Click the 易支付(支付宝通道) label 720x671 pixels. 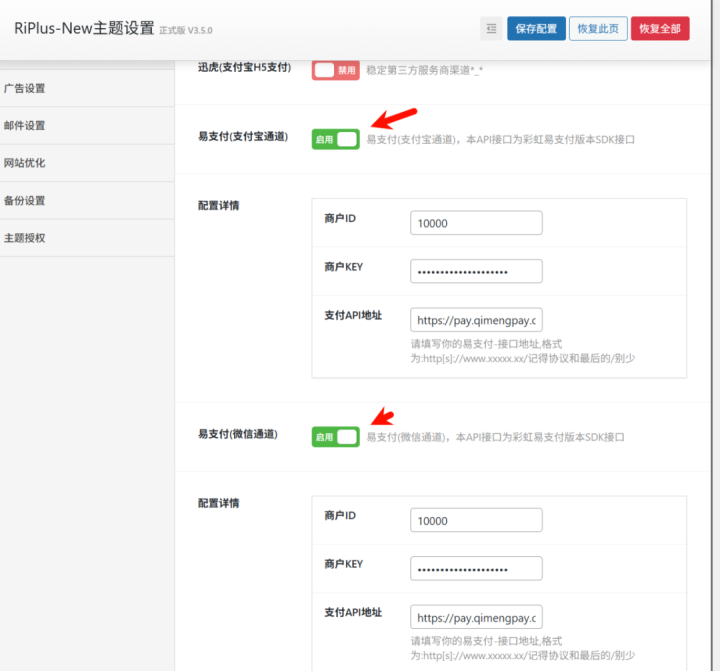click(243, 136)
